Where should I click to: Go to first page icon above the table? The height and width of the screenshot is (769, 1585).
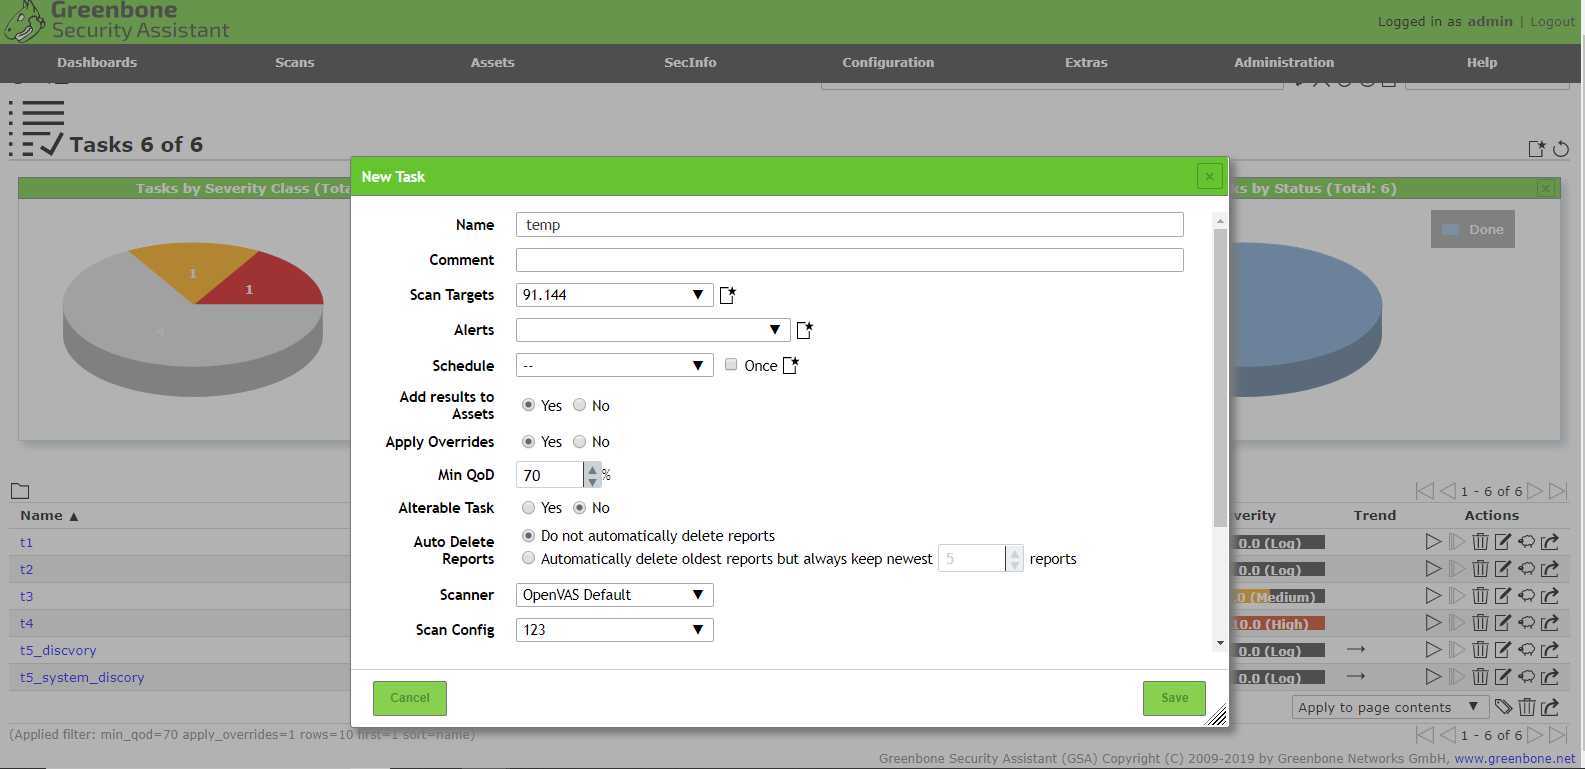1424,491
